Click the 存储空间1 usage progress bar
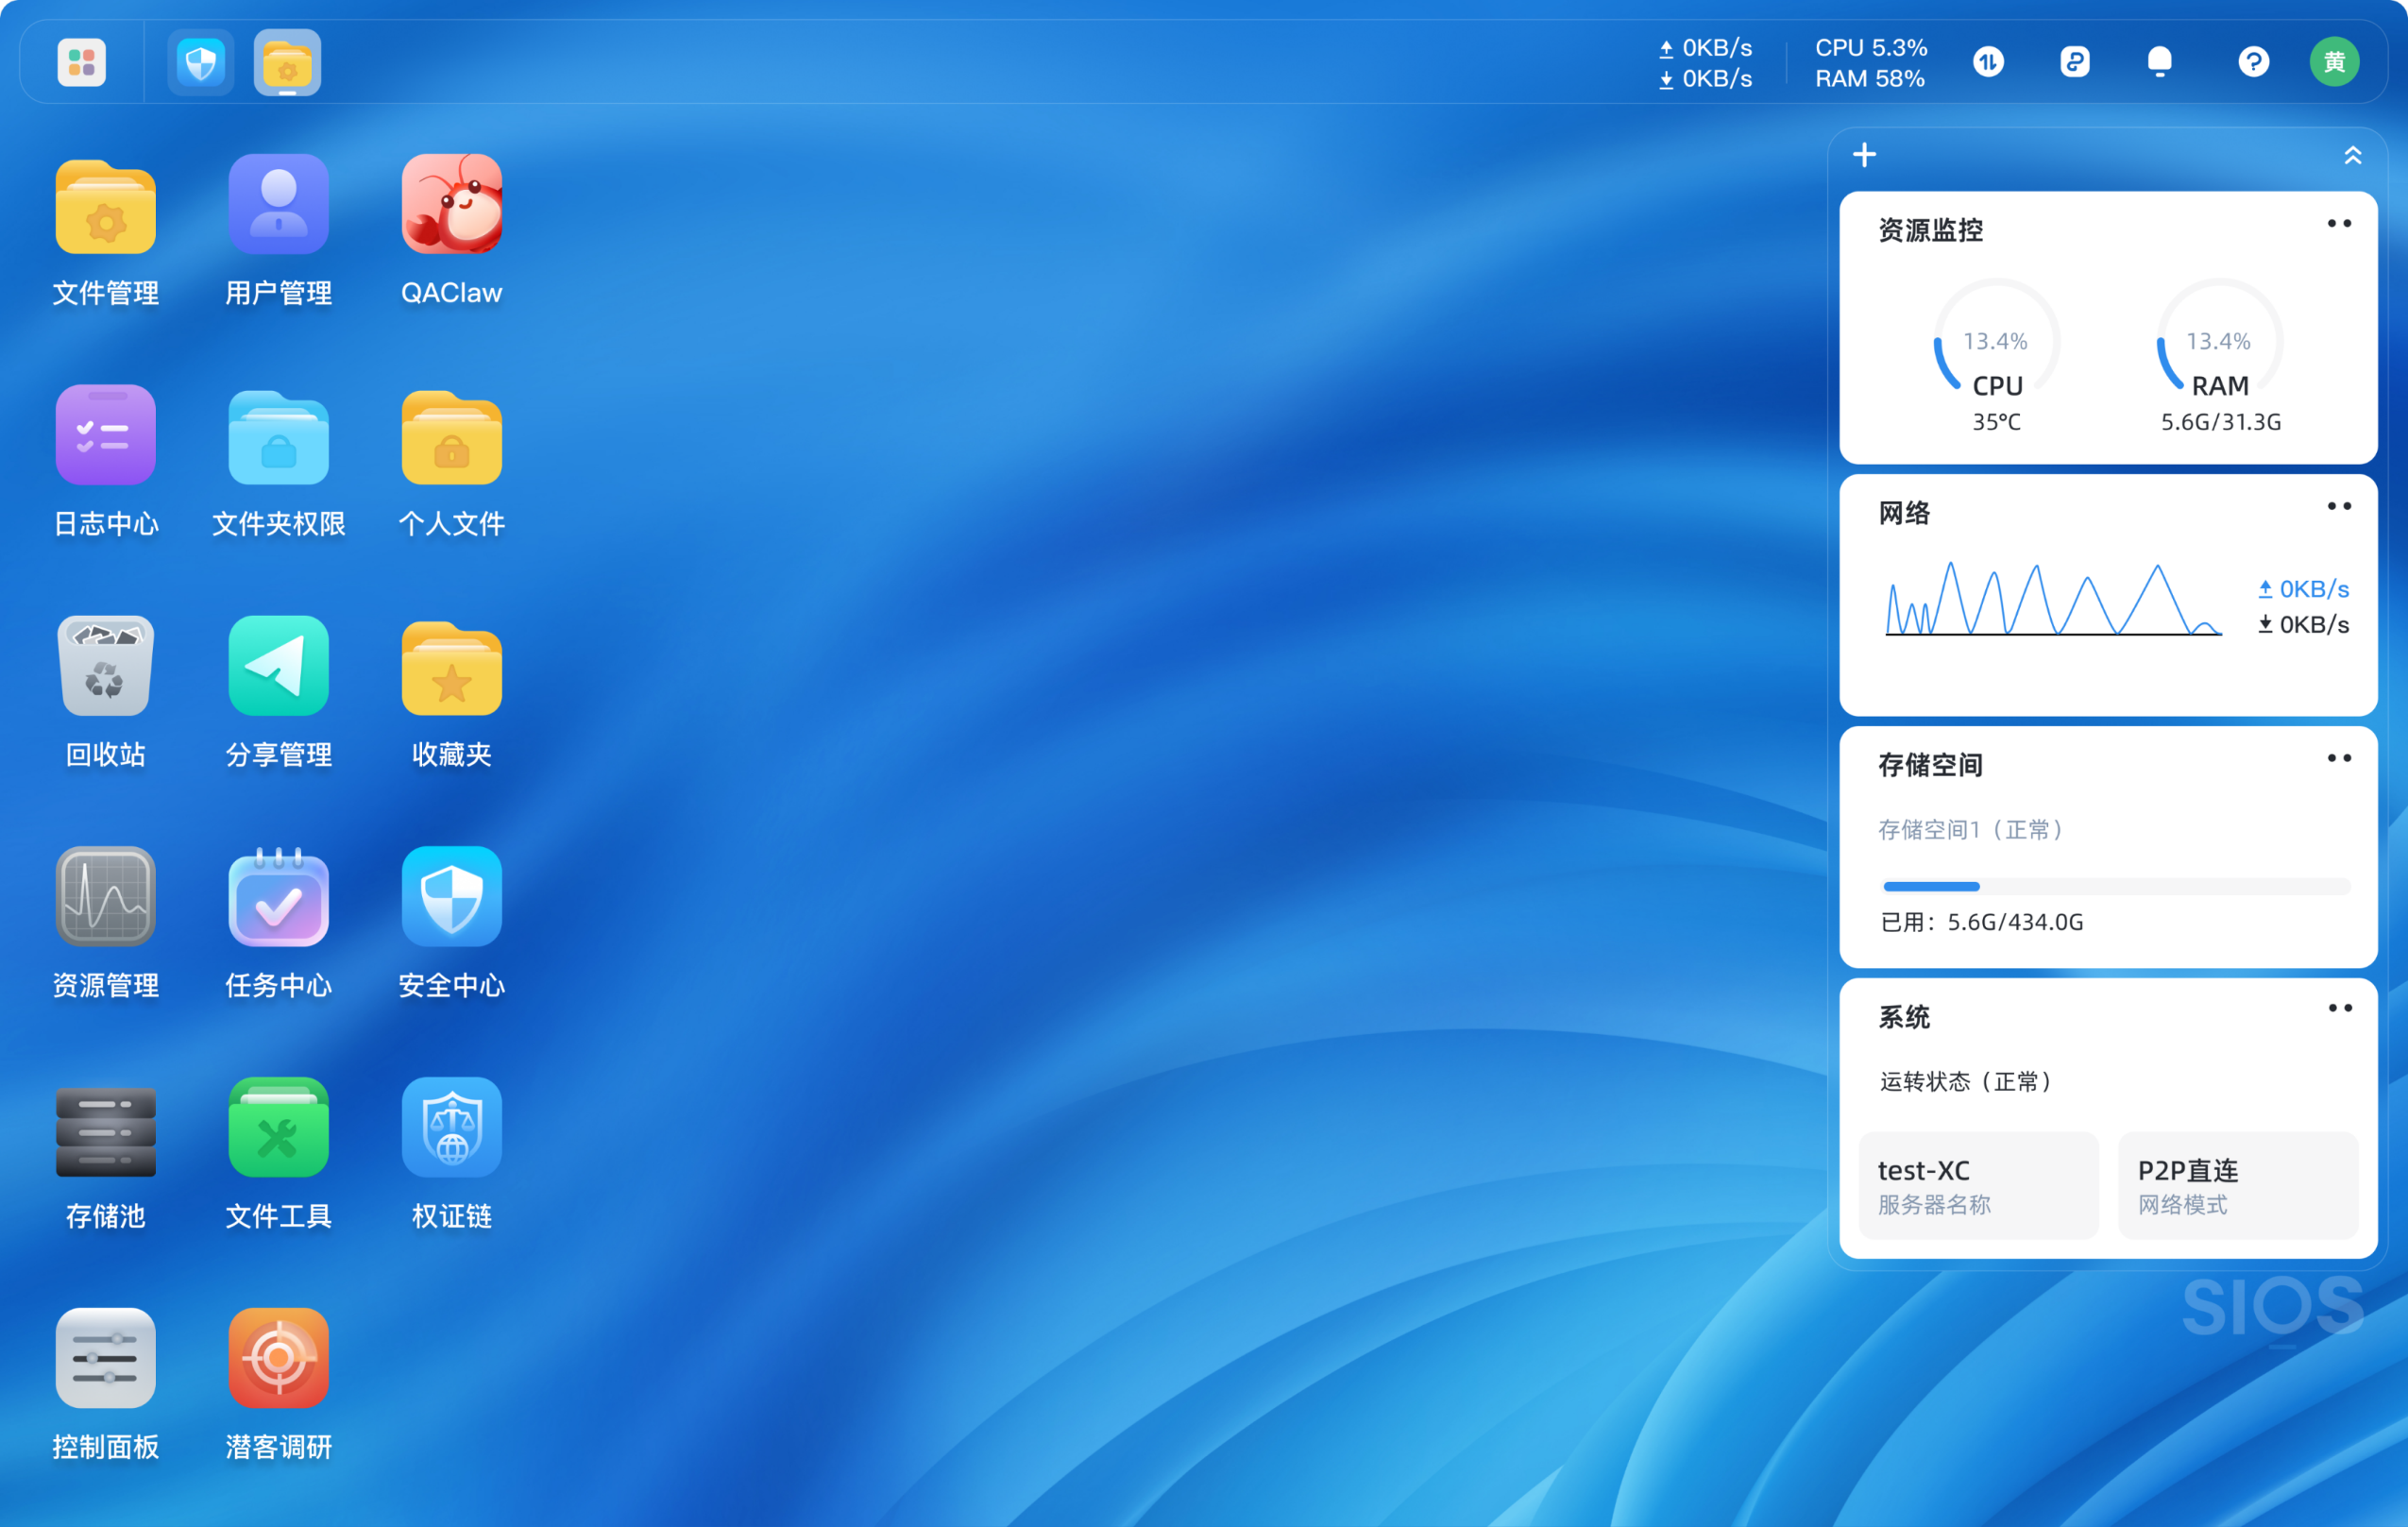This screenshot has height=1527, width=2408. pyautogui.click(x=2115, y=886)
